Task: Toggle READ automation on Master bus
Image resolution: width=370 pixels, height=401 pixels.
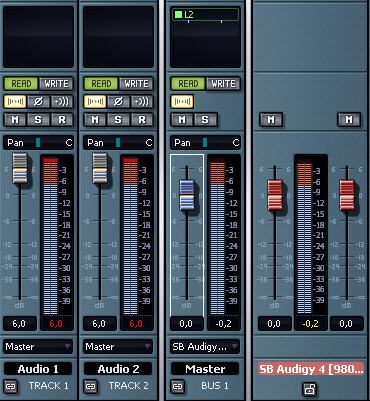Action: [188, 84]
